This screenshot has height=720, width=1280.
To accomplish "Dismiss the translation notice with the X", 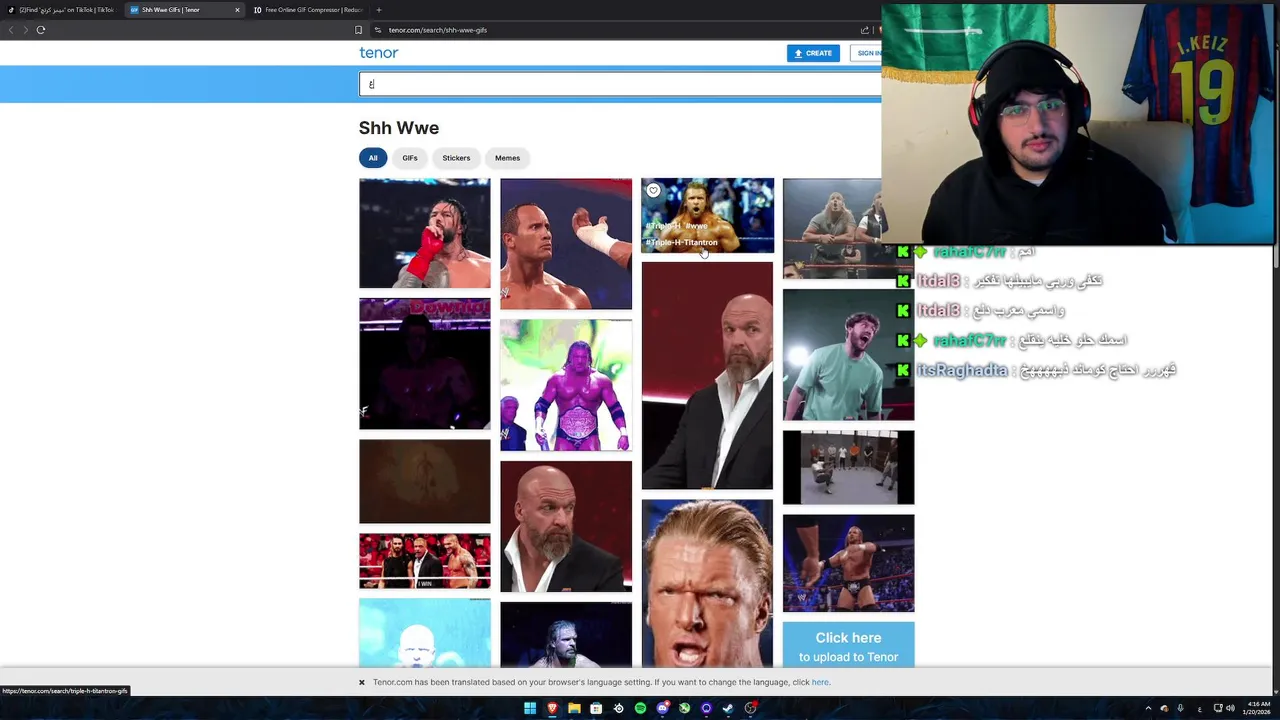I will pyautogui.click(x=362, y=682).
